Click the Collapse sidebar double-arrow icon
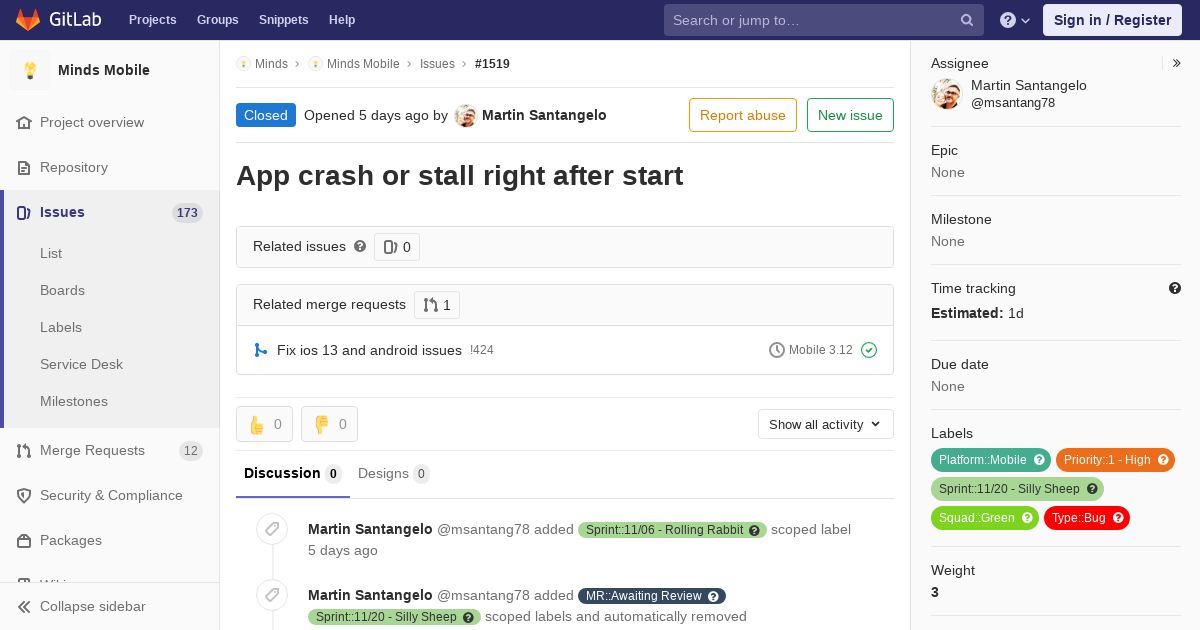The height and width of the screenshot is (630, 1200). pos(24,606)
